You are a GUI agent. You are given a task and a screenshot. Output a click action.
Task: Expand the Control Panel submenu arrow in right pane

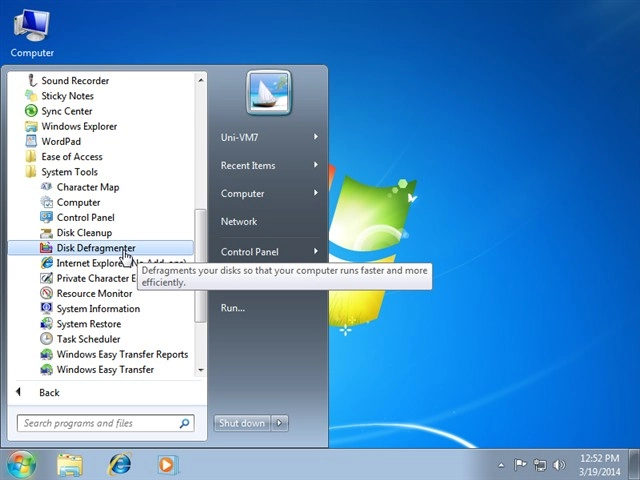tap(316, 251)
